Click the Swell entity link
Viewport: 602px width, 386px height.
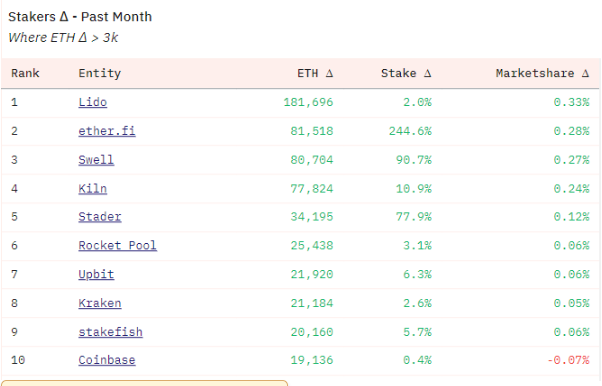tap(96, 160)
